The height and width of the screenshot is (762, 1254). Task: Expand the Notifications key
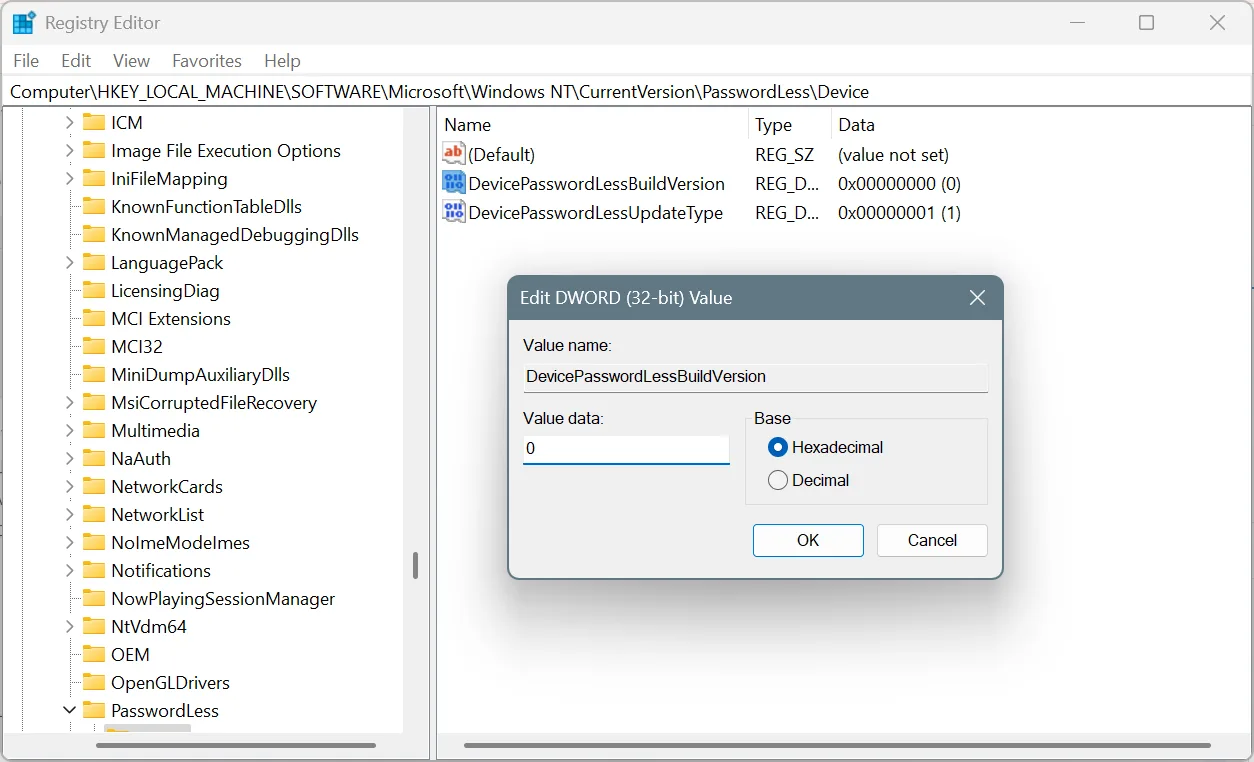69,570
